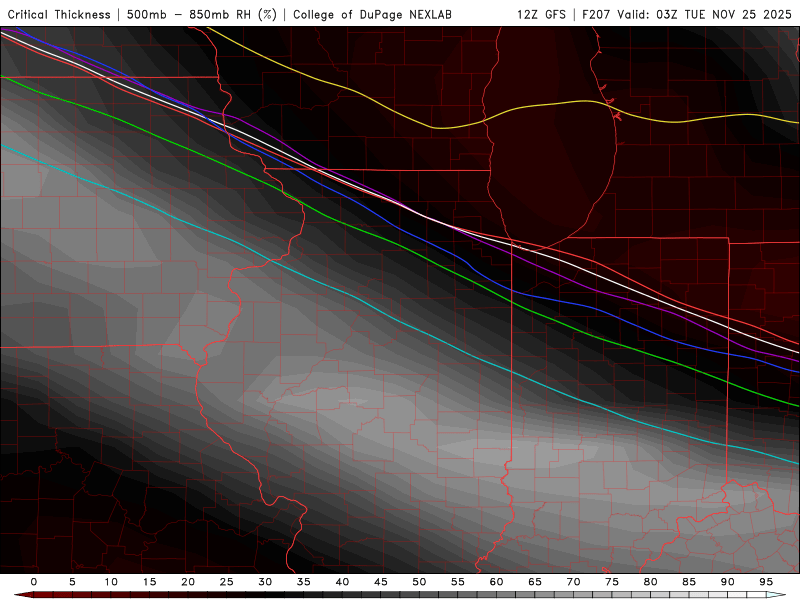Click the color scale label '95'
Image resolution: width=800 pixels, height=600 pixels.
(x=766, y=582)
